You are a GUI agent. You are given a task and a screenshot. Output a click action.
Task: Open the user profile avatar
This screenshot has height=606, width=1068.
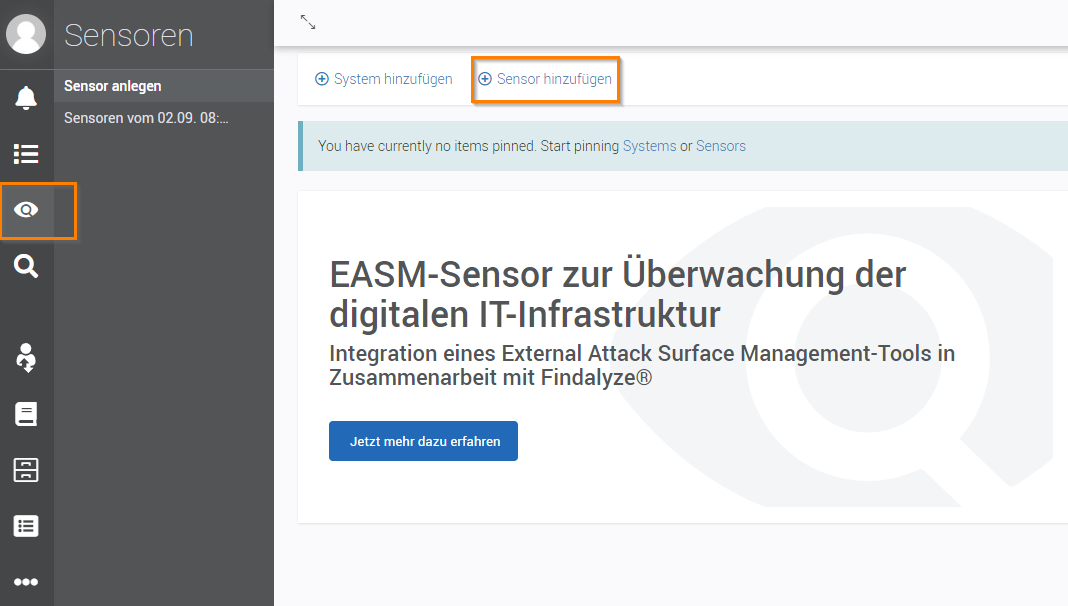click(x=26, y=34)
